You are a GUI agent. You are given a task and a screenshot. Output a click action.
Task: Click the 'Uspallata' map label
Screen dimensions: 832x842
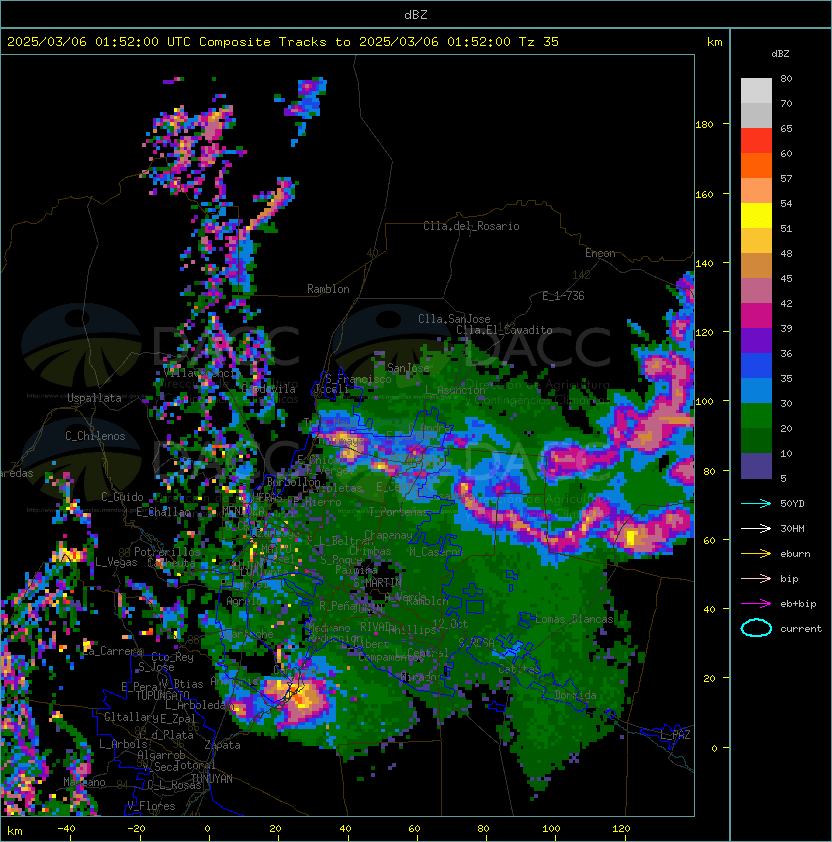click(x=94, y=398)
